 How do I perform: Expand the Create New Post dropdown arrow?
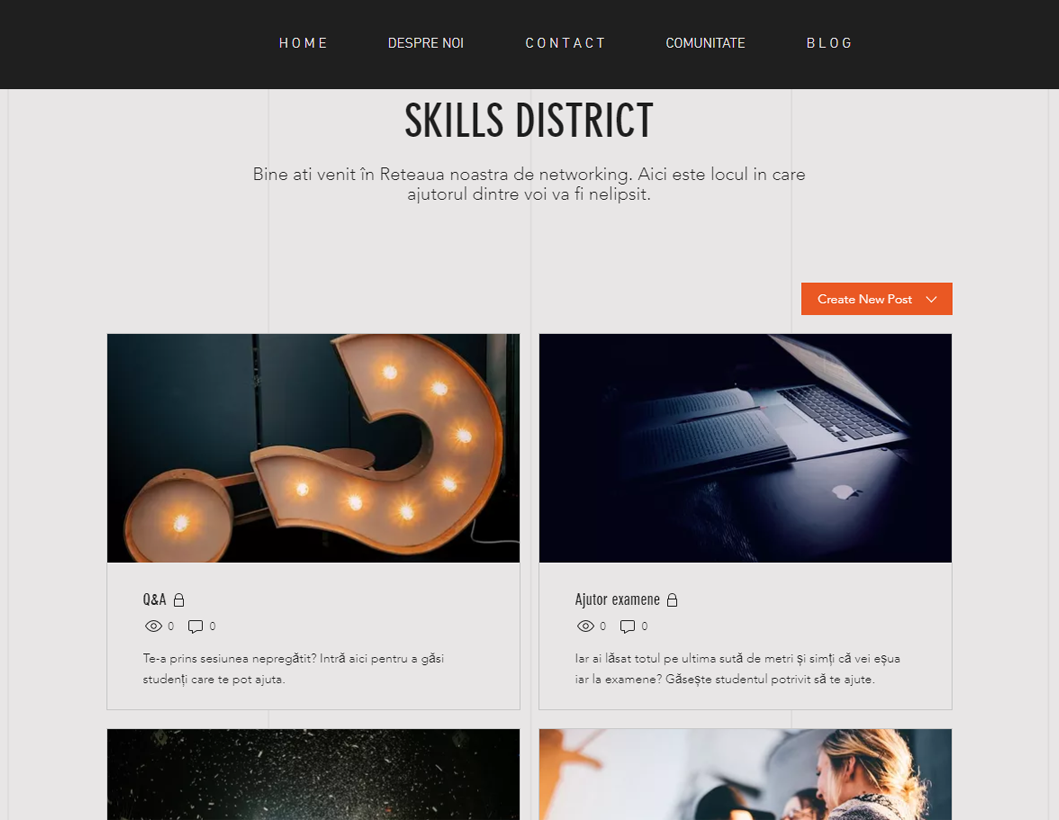tap(931, 299)
